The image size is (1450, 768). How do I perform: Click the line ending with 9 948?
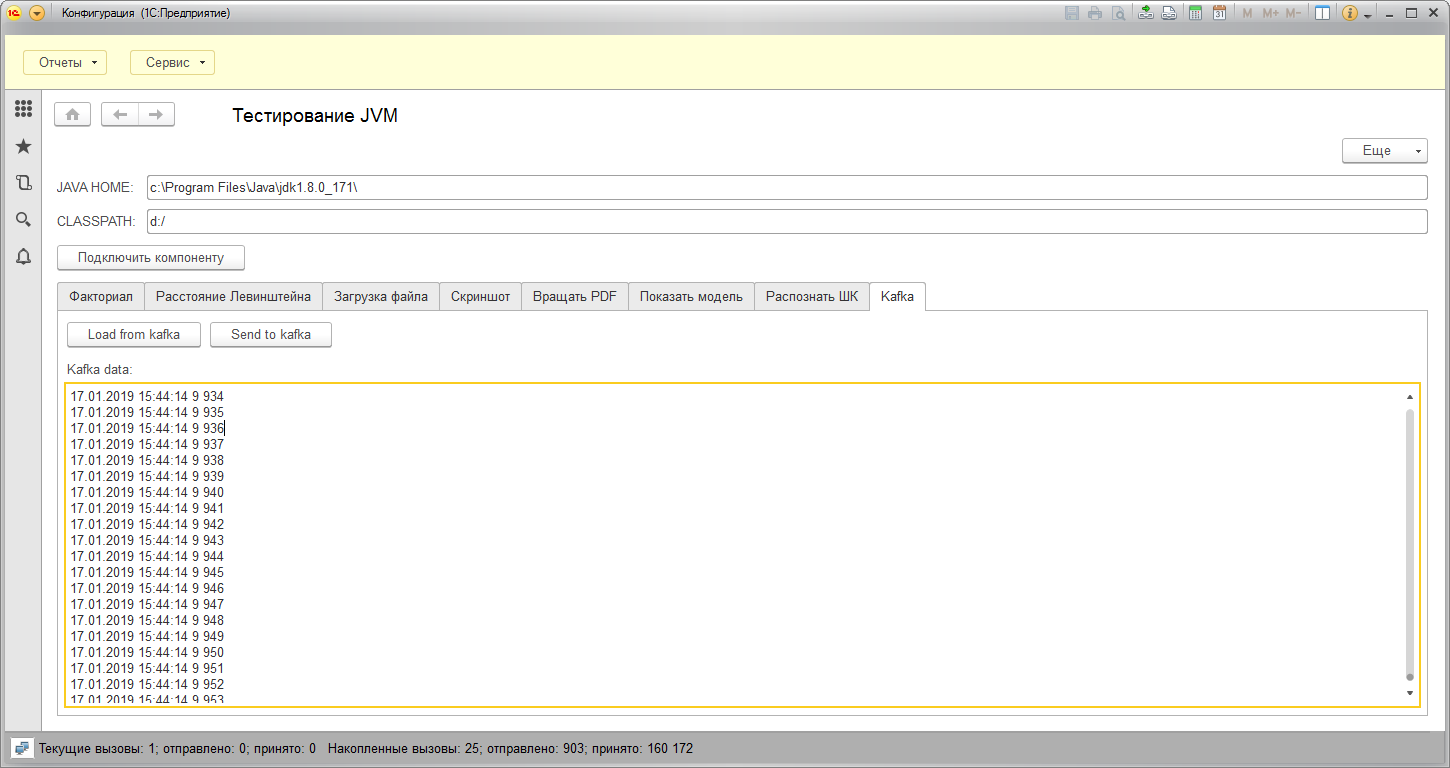(x=147, y=620)
